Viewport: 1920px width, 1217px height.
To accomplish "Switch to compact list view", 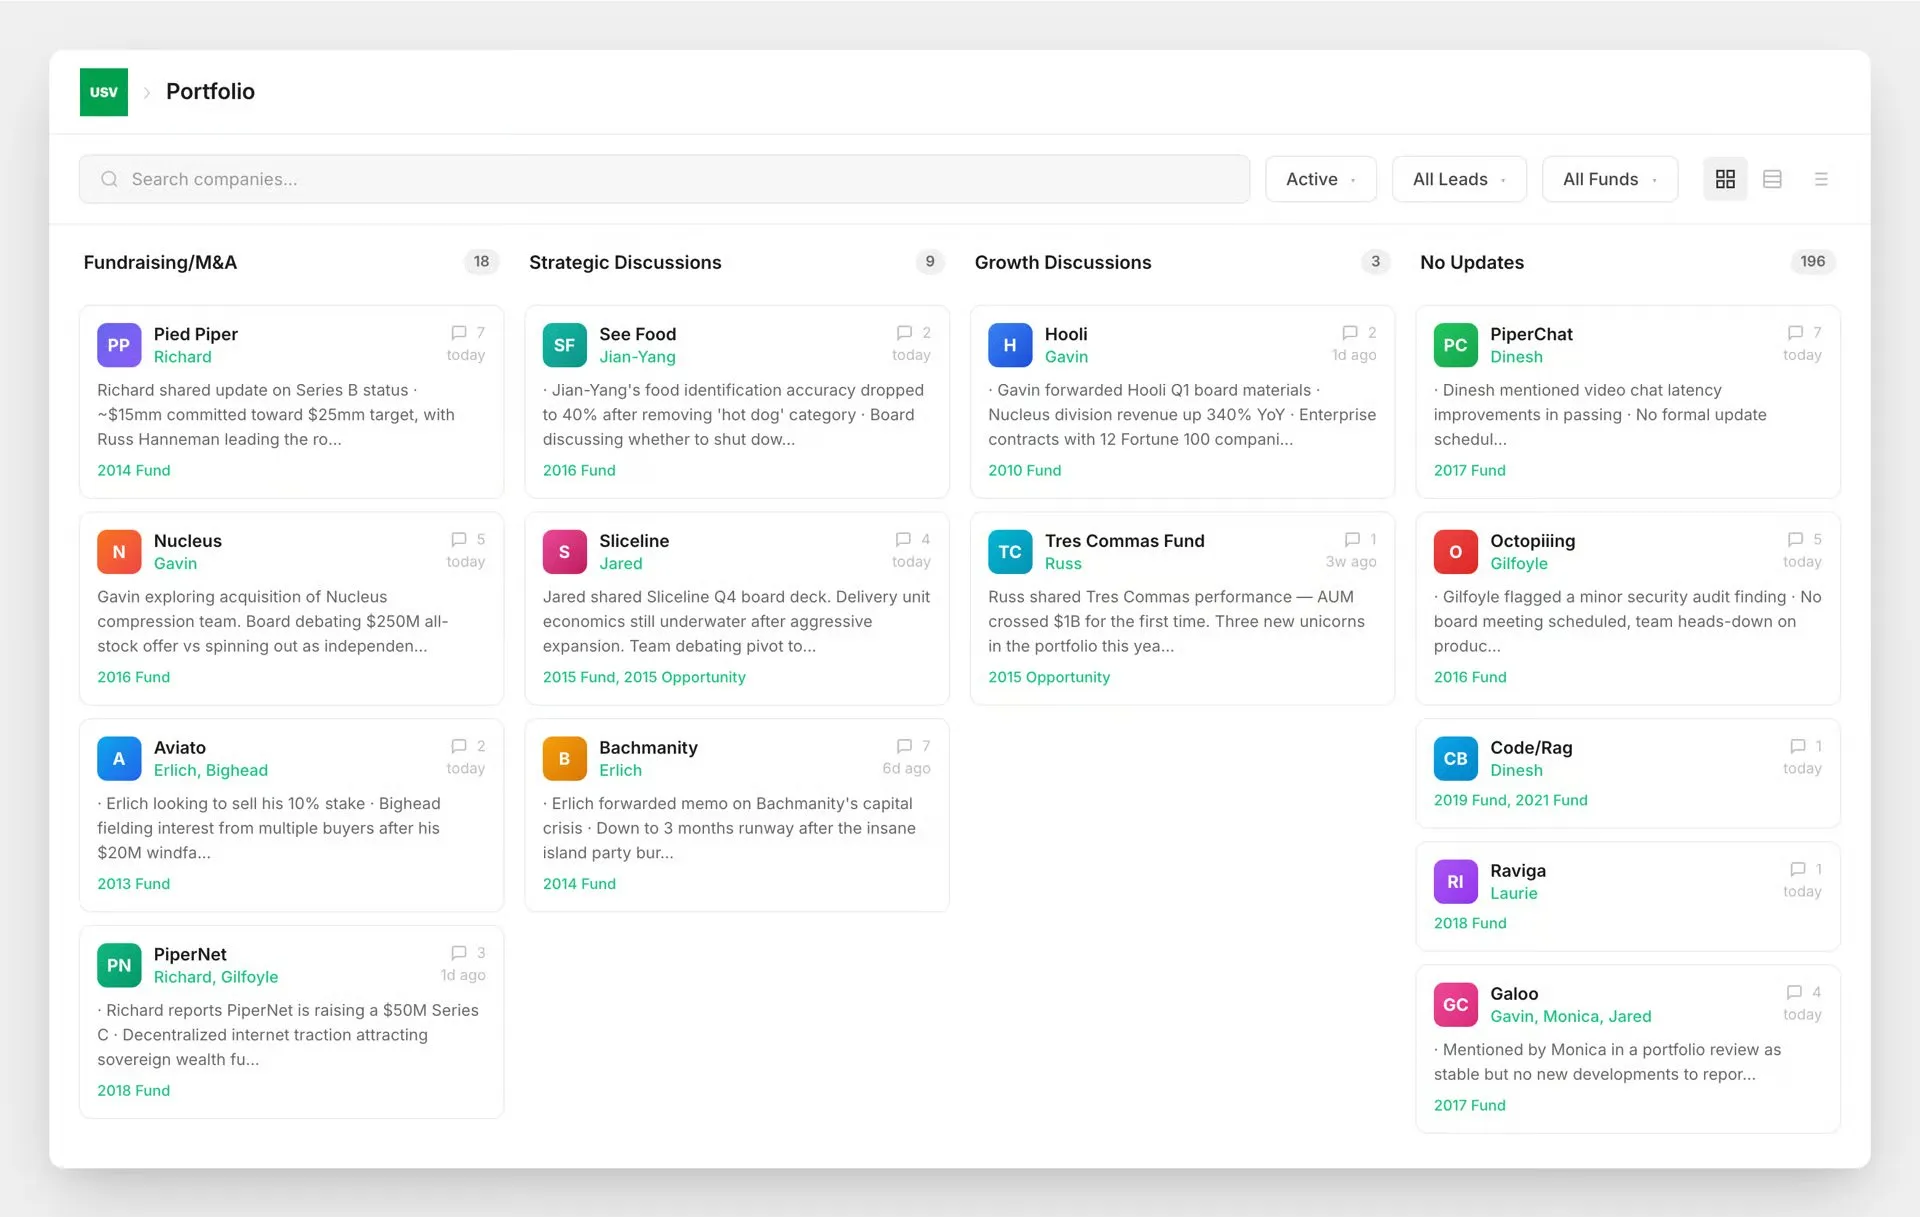I will [1821, 179].
